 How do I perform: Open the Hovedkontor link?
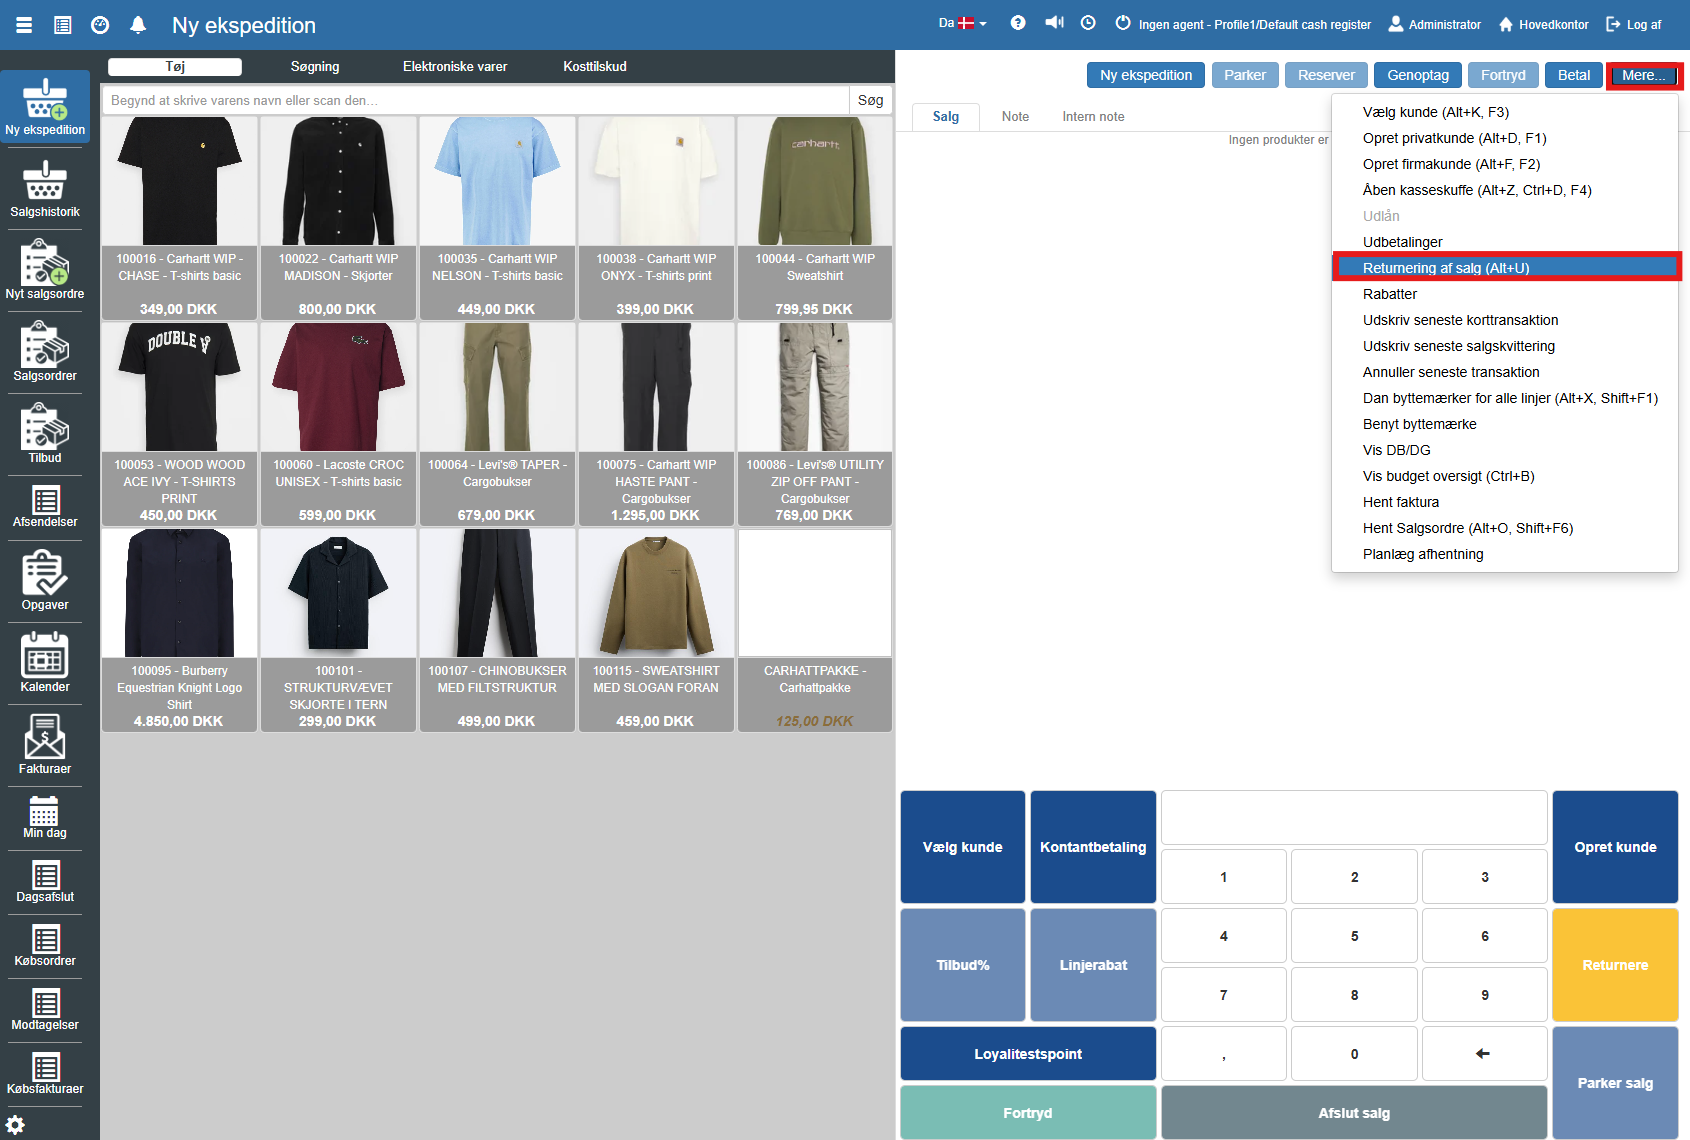[1543, 24]
